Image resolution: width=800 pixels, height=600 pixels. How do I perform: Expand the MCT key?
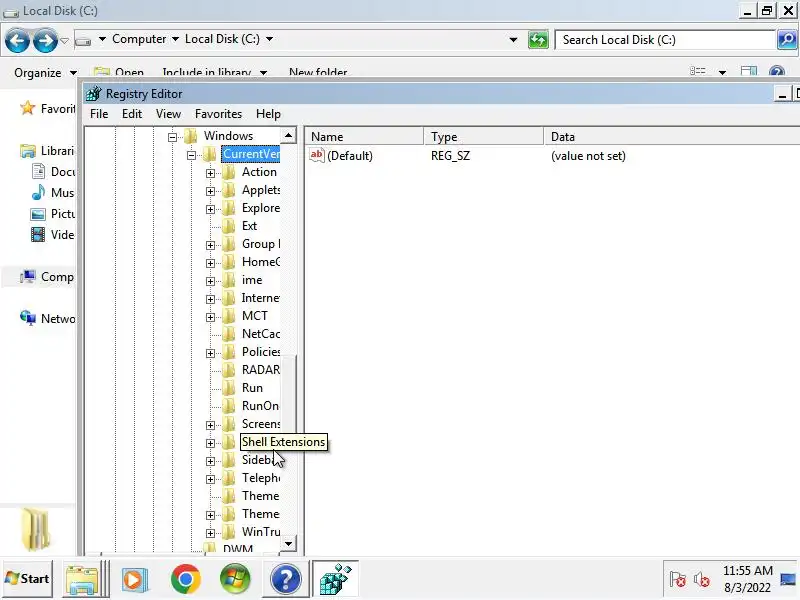(210, 317)
